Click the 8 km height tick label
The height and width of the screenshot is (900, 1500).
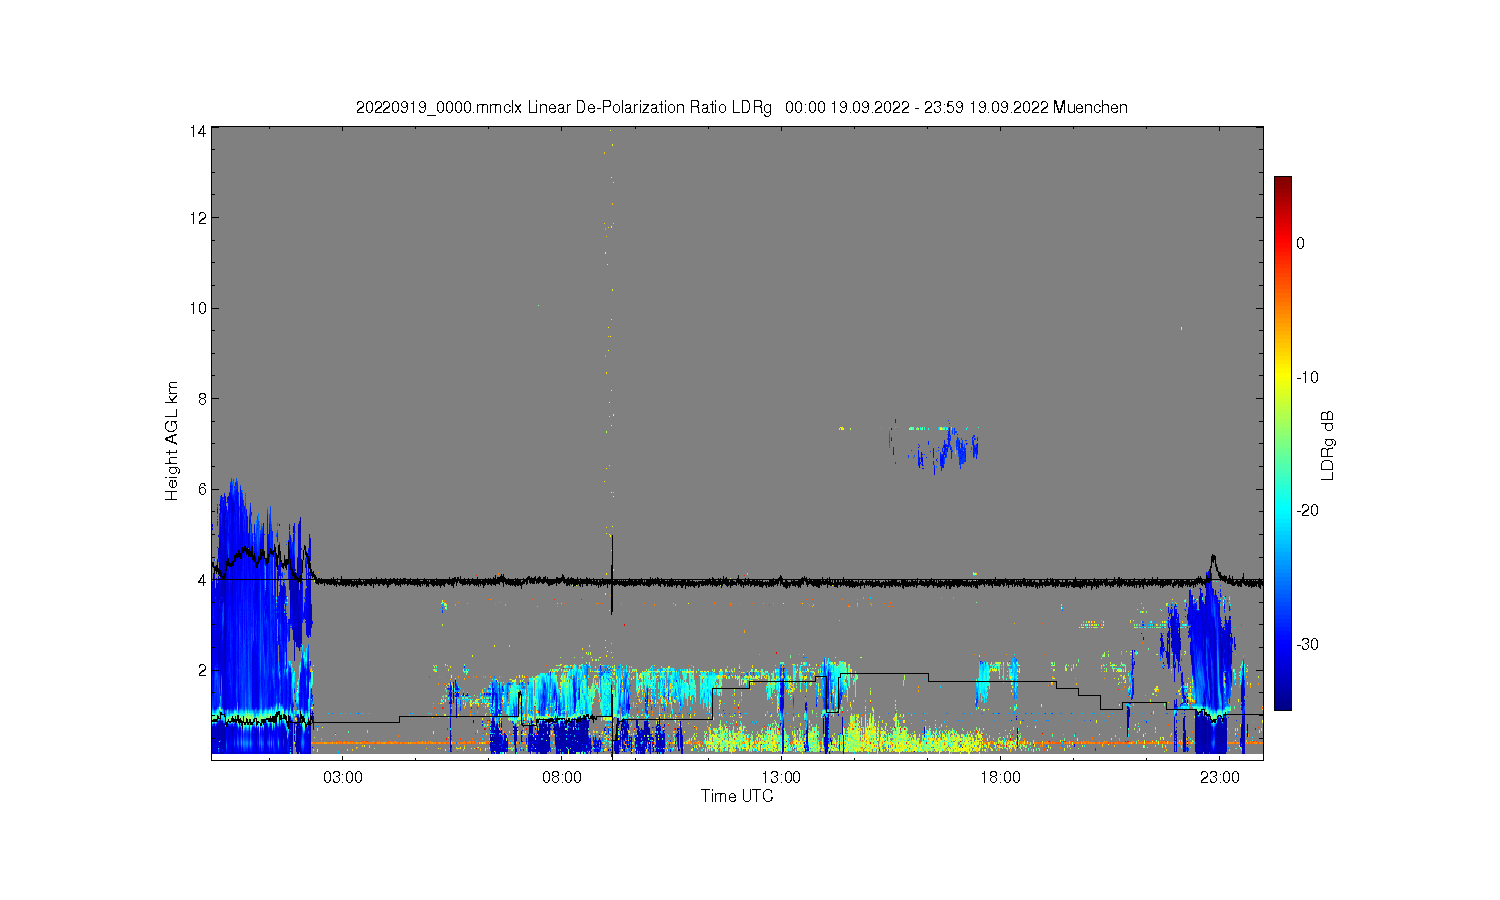click(202, 398)
